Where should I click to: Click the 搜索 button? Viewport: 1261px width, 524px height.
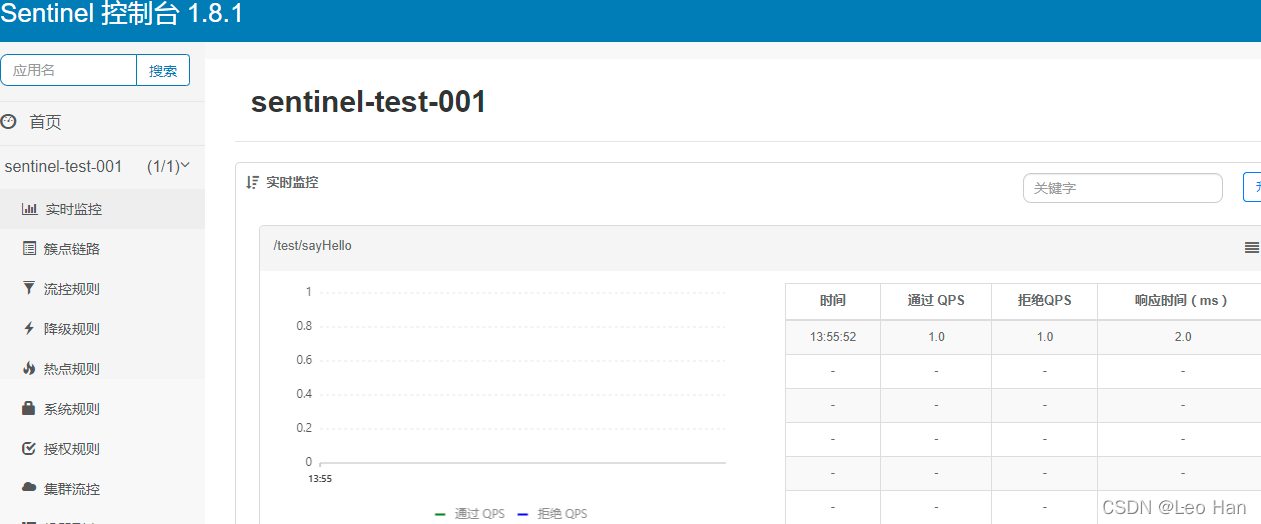tap(163, 70)
